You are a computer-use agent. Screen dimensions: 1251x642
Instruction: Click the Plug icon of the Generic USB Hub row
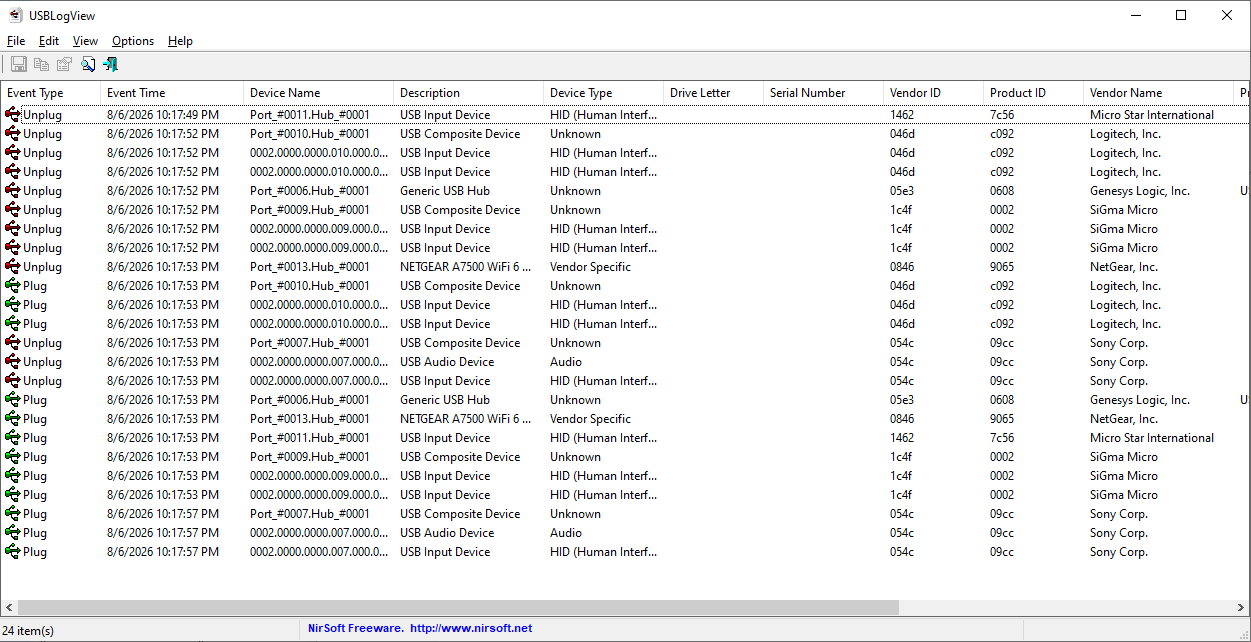click(x=12, y=400)
